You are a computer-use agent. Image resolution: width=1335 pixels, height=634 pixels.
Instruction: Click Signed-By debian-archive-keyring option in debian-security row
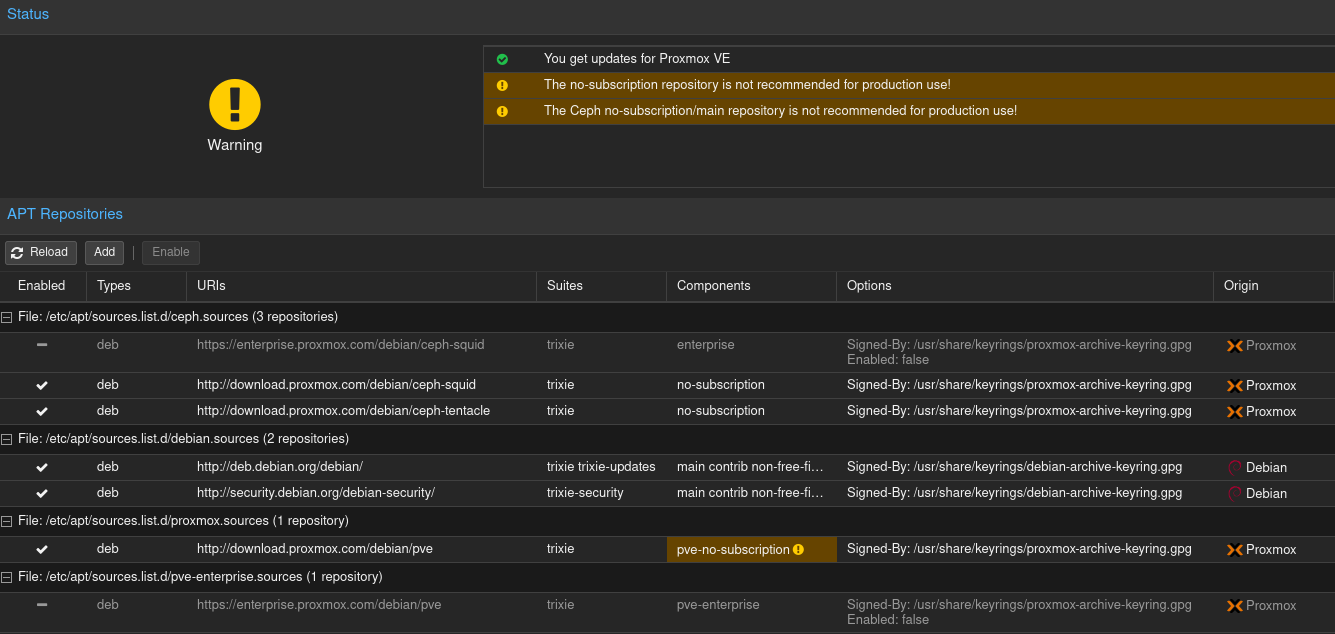tap(1014, 493)
